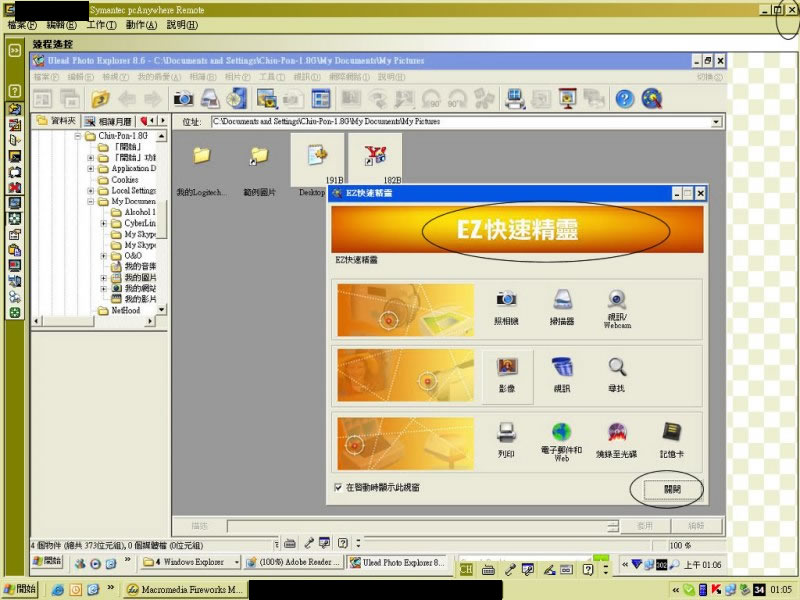
Task: Start slideshow with the projector-screen toolbar icon
Action: tap(567, 98)
